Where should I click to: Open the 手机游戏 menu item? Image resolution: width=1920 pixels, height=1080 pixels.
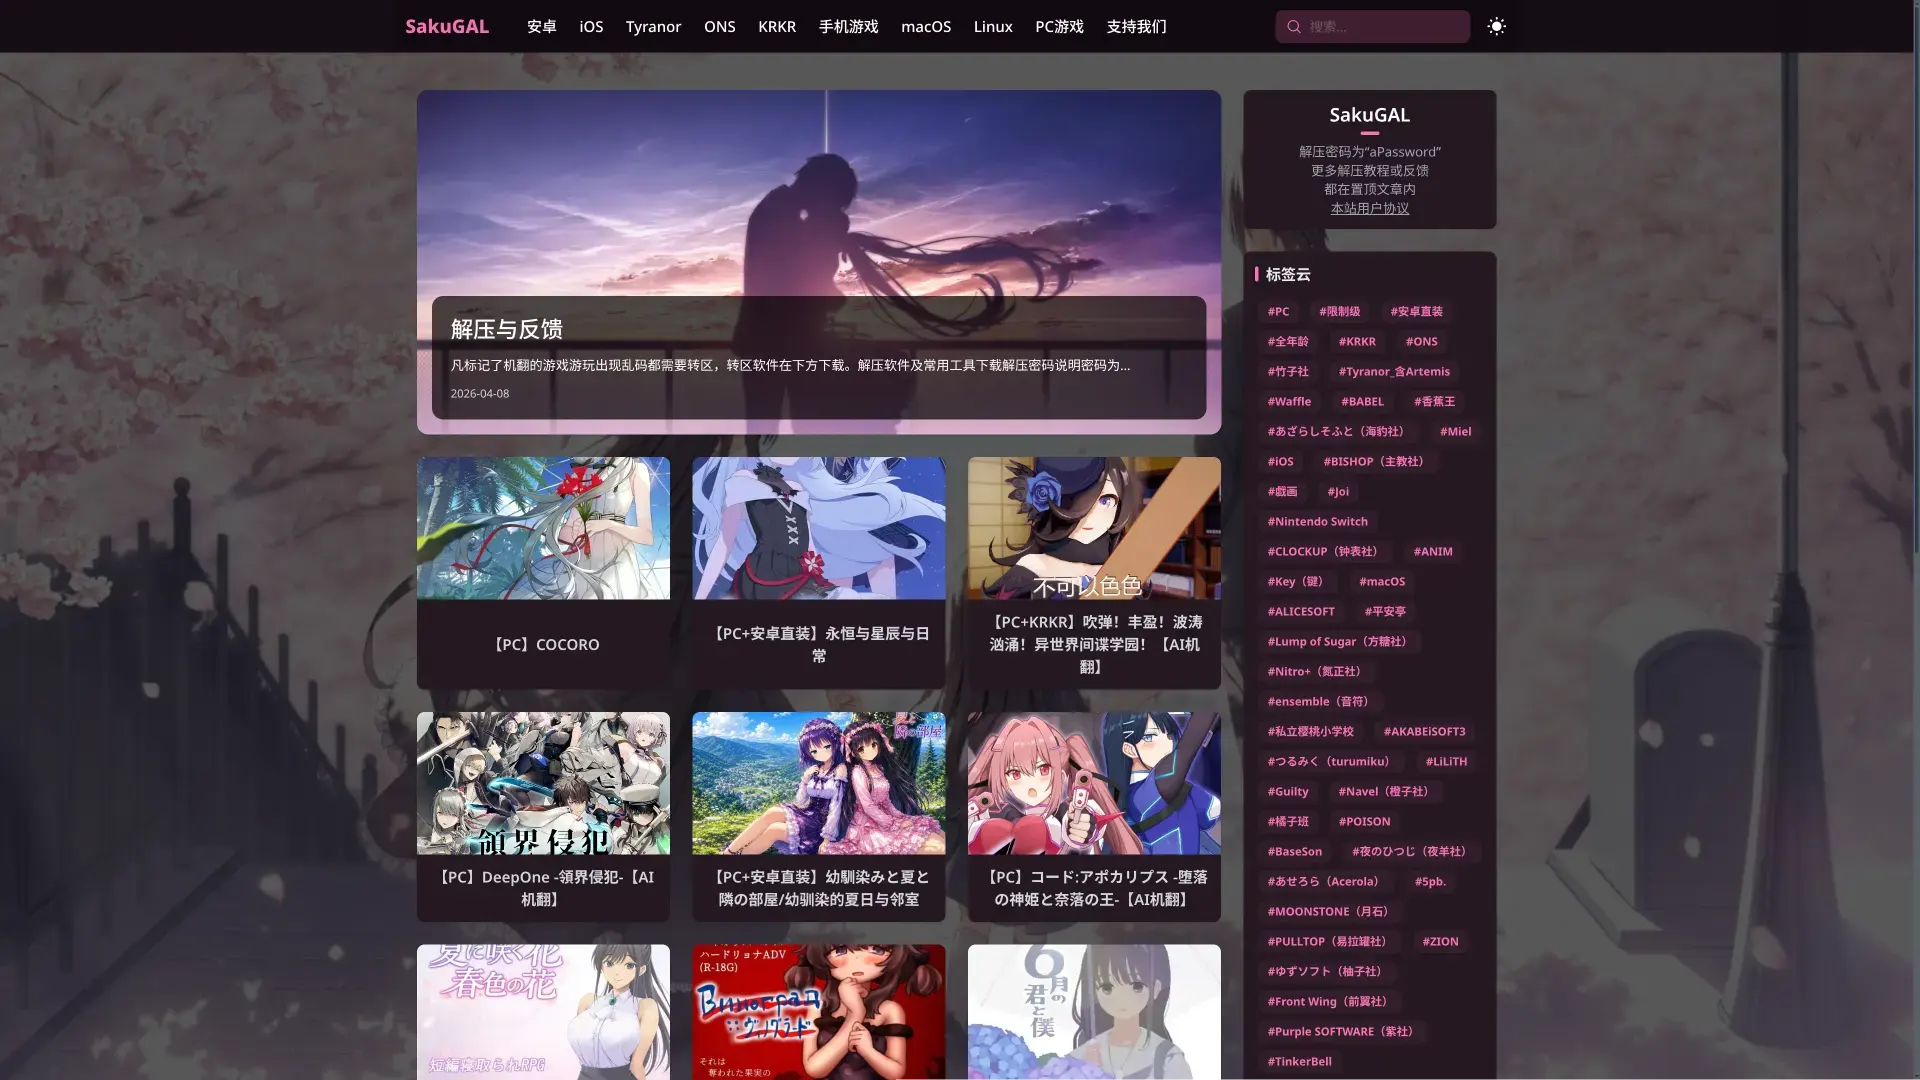(848, 27)
